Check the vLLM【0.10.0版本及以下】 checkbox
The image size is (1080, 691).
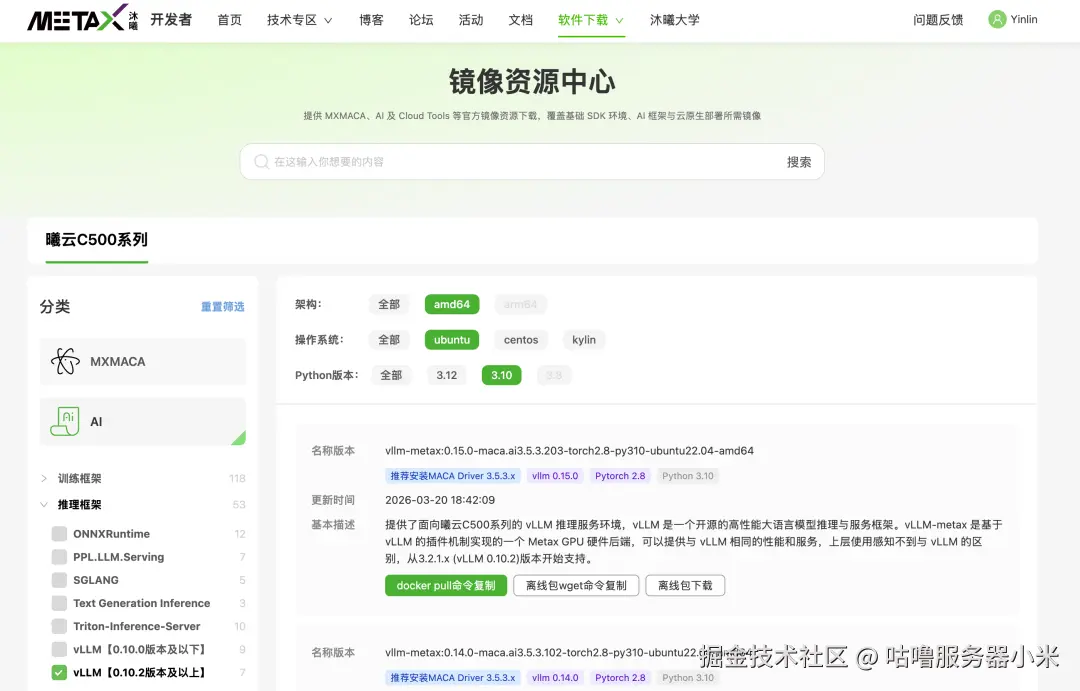pyautogui.click(x=59, y=649)
